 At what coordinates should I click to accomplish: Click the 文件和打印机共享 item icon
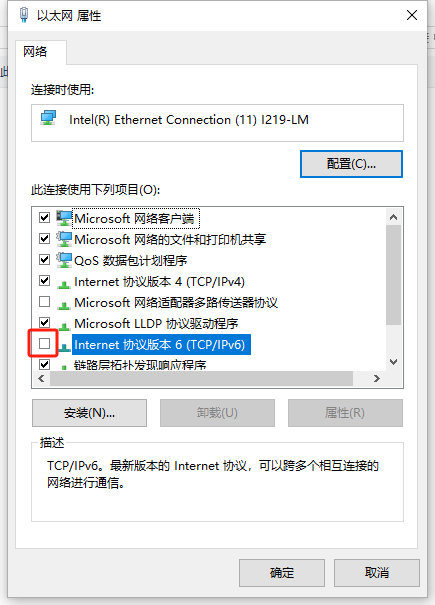(x=64, y=239)
